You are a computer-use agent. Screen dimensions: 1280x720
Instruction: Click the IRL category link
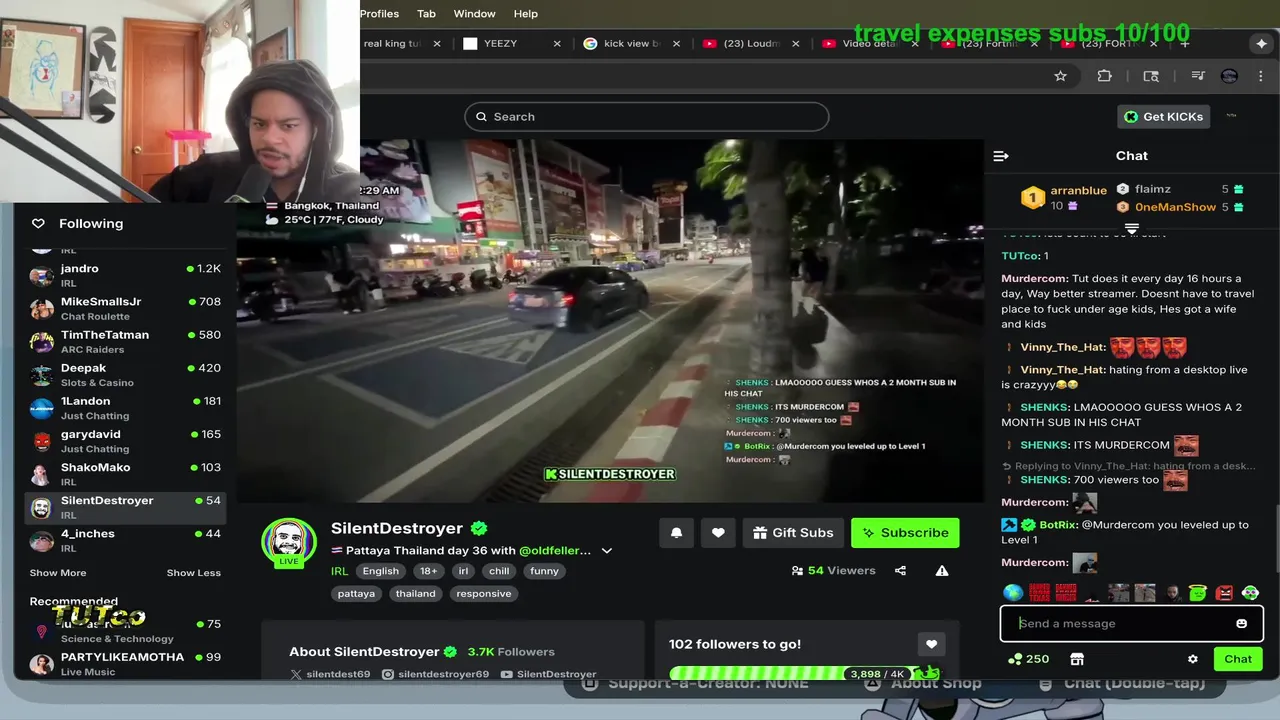pyautogui.click(x=340, y=571)
